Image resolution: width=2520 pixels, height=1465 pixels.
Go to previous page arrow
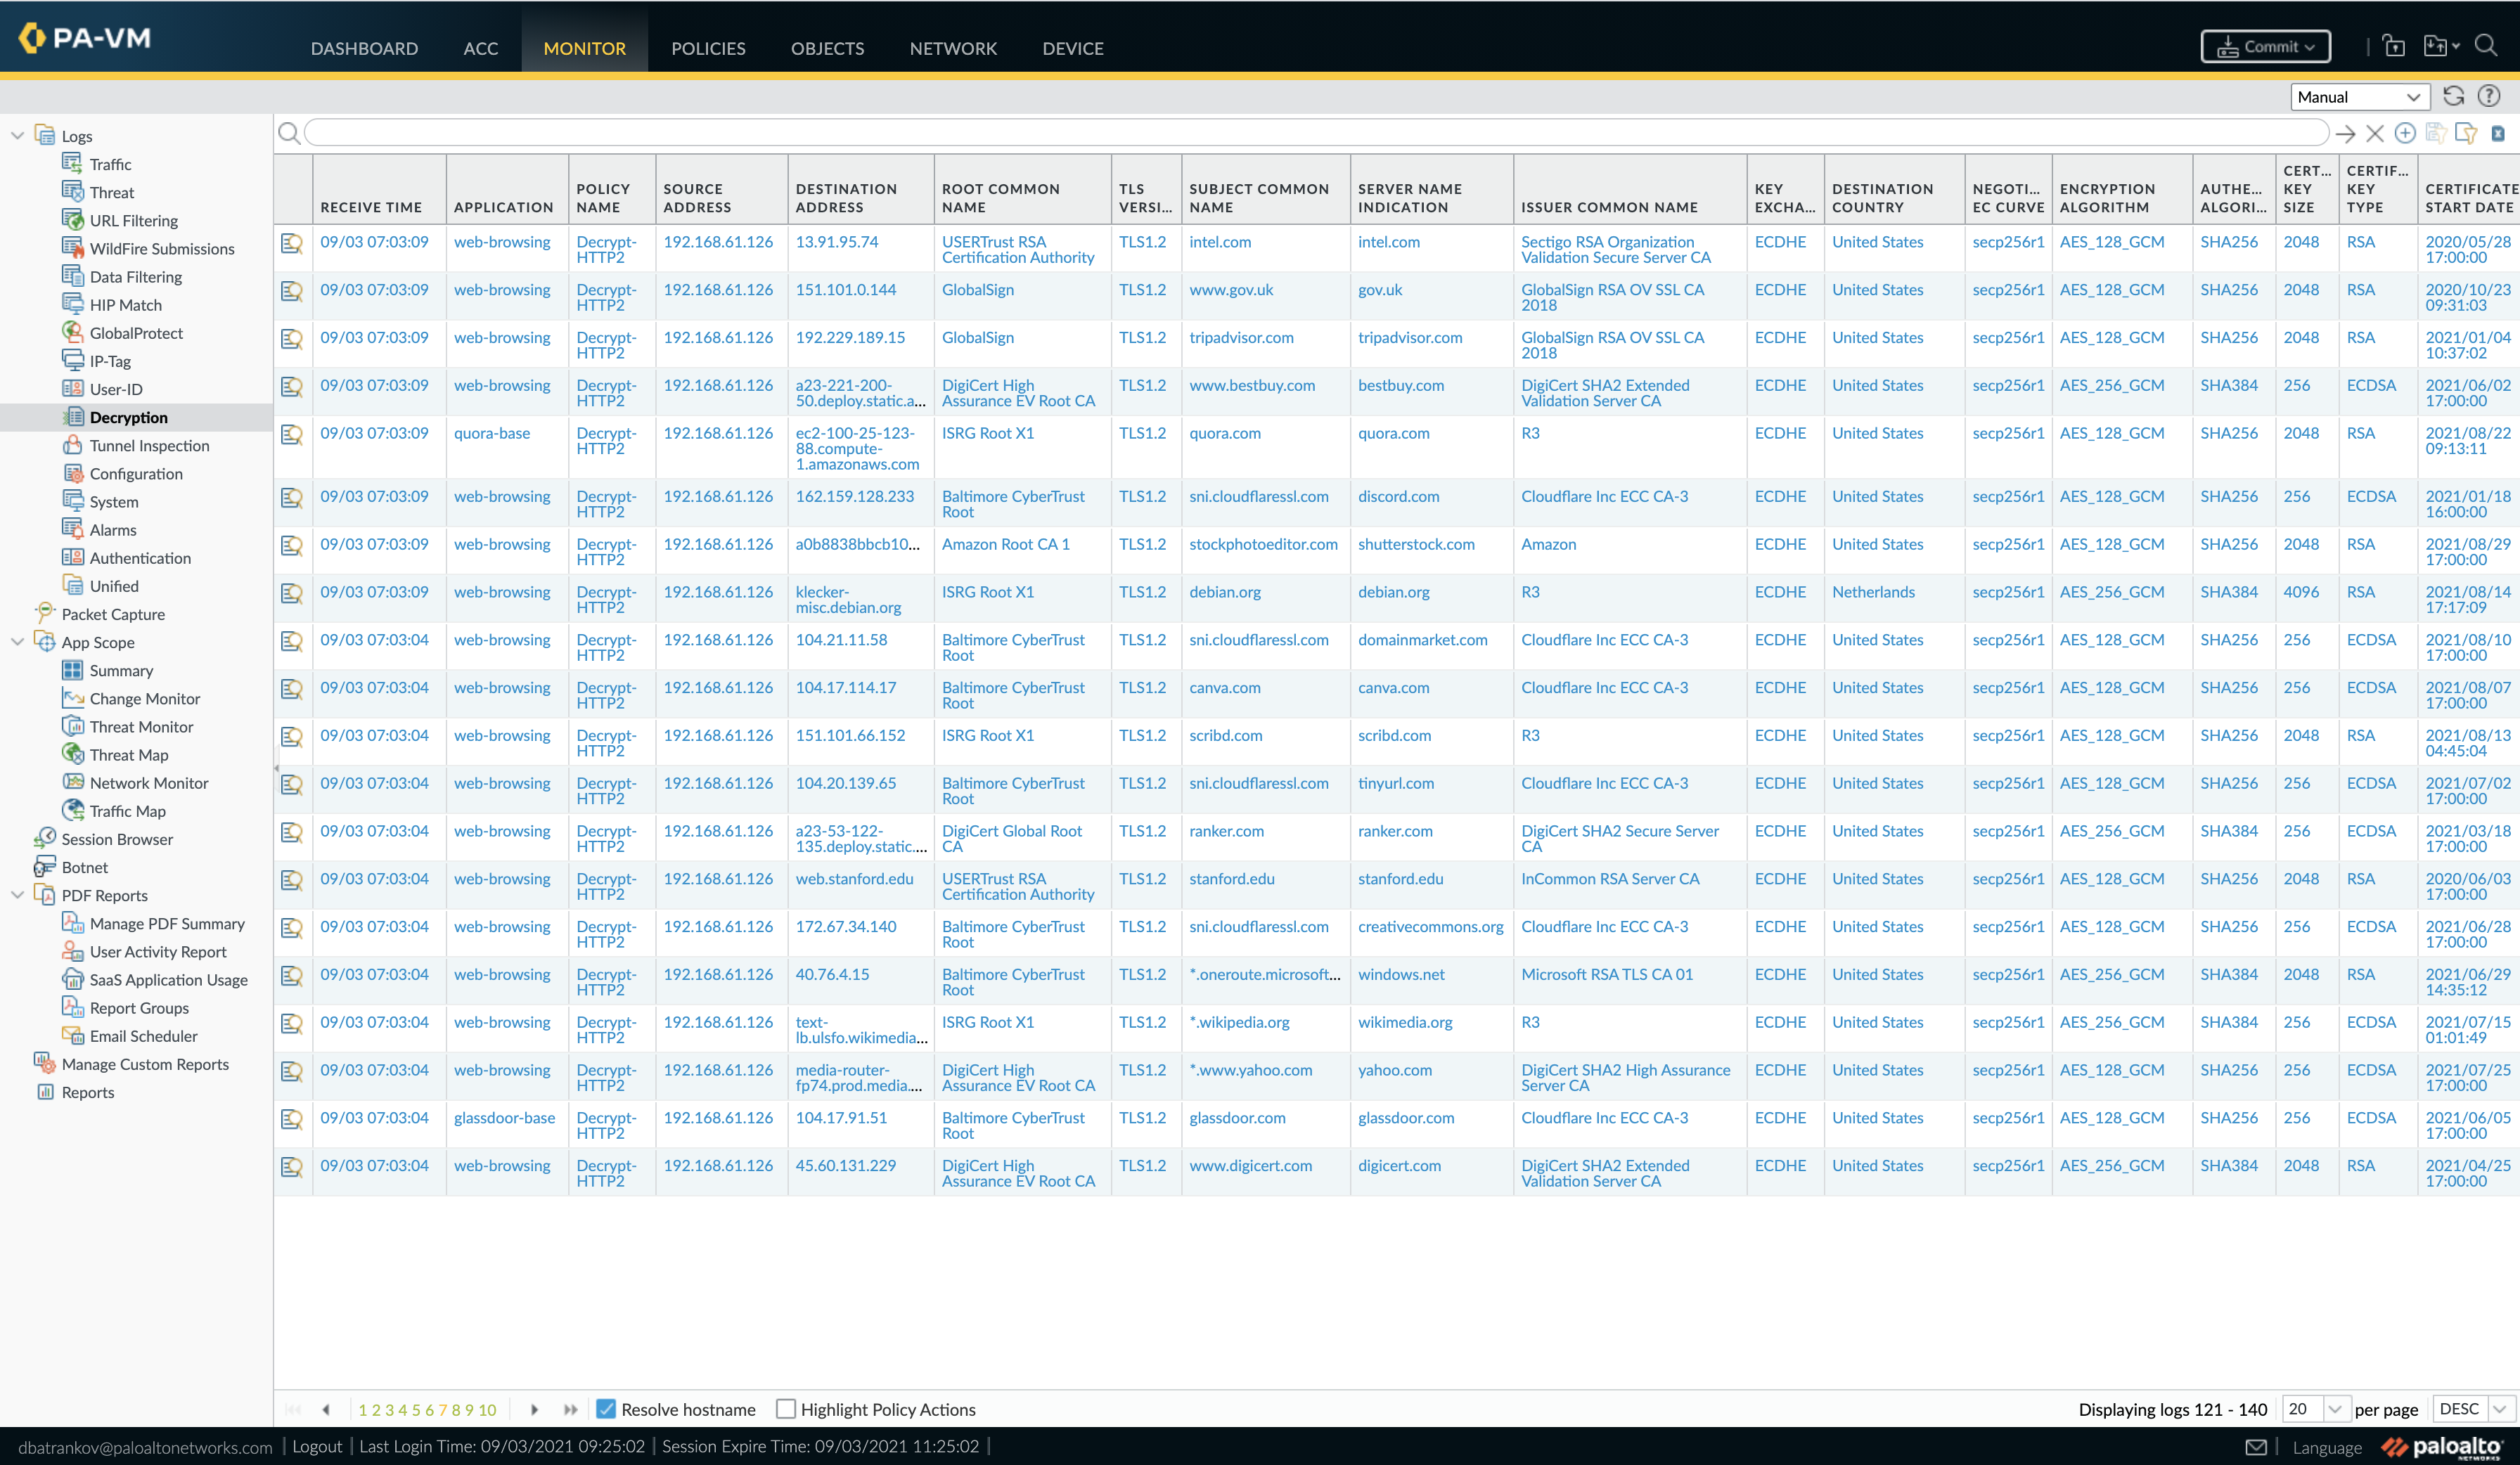[x=326, y=1409]
